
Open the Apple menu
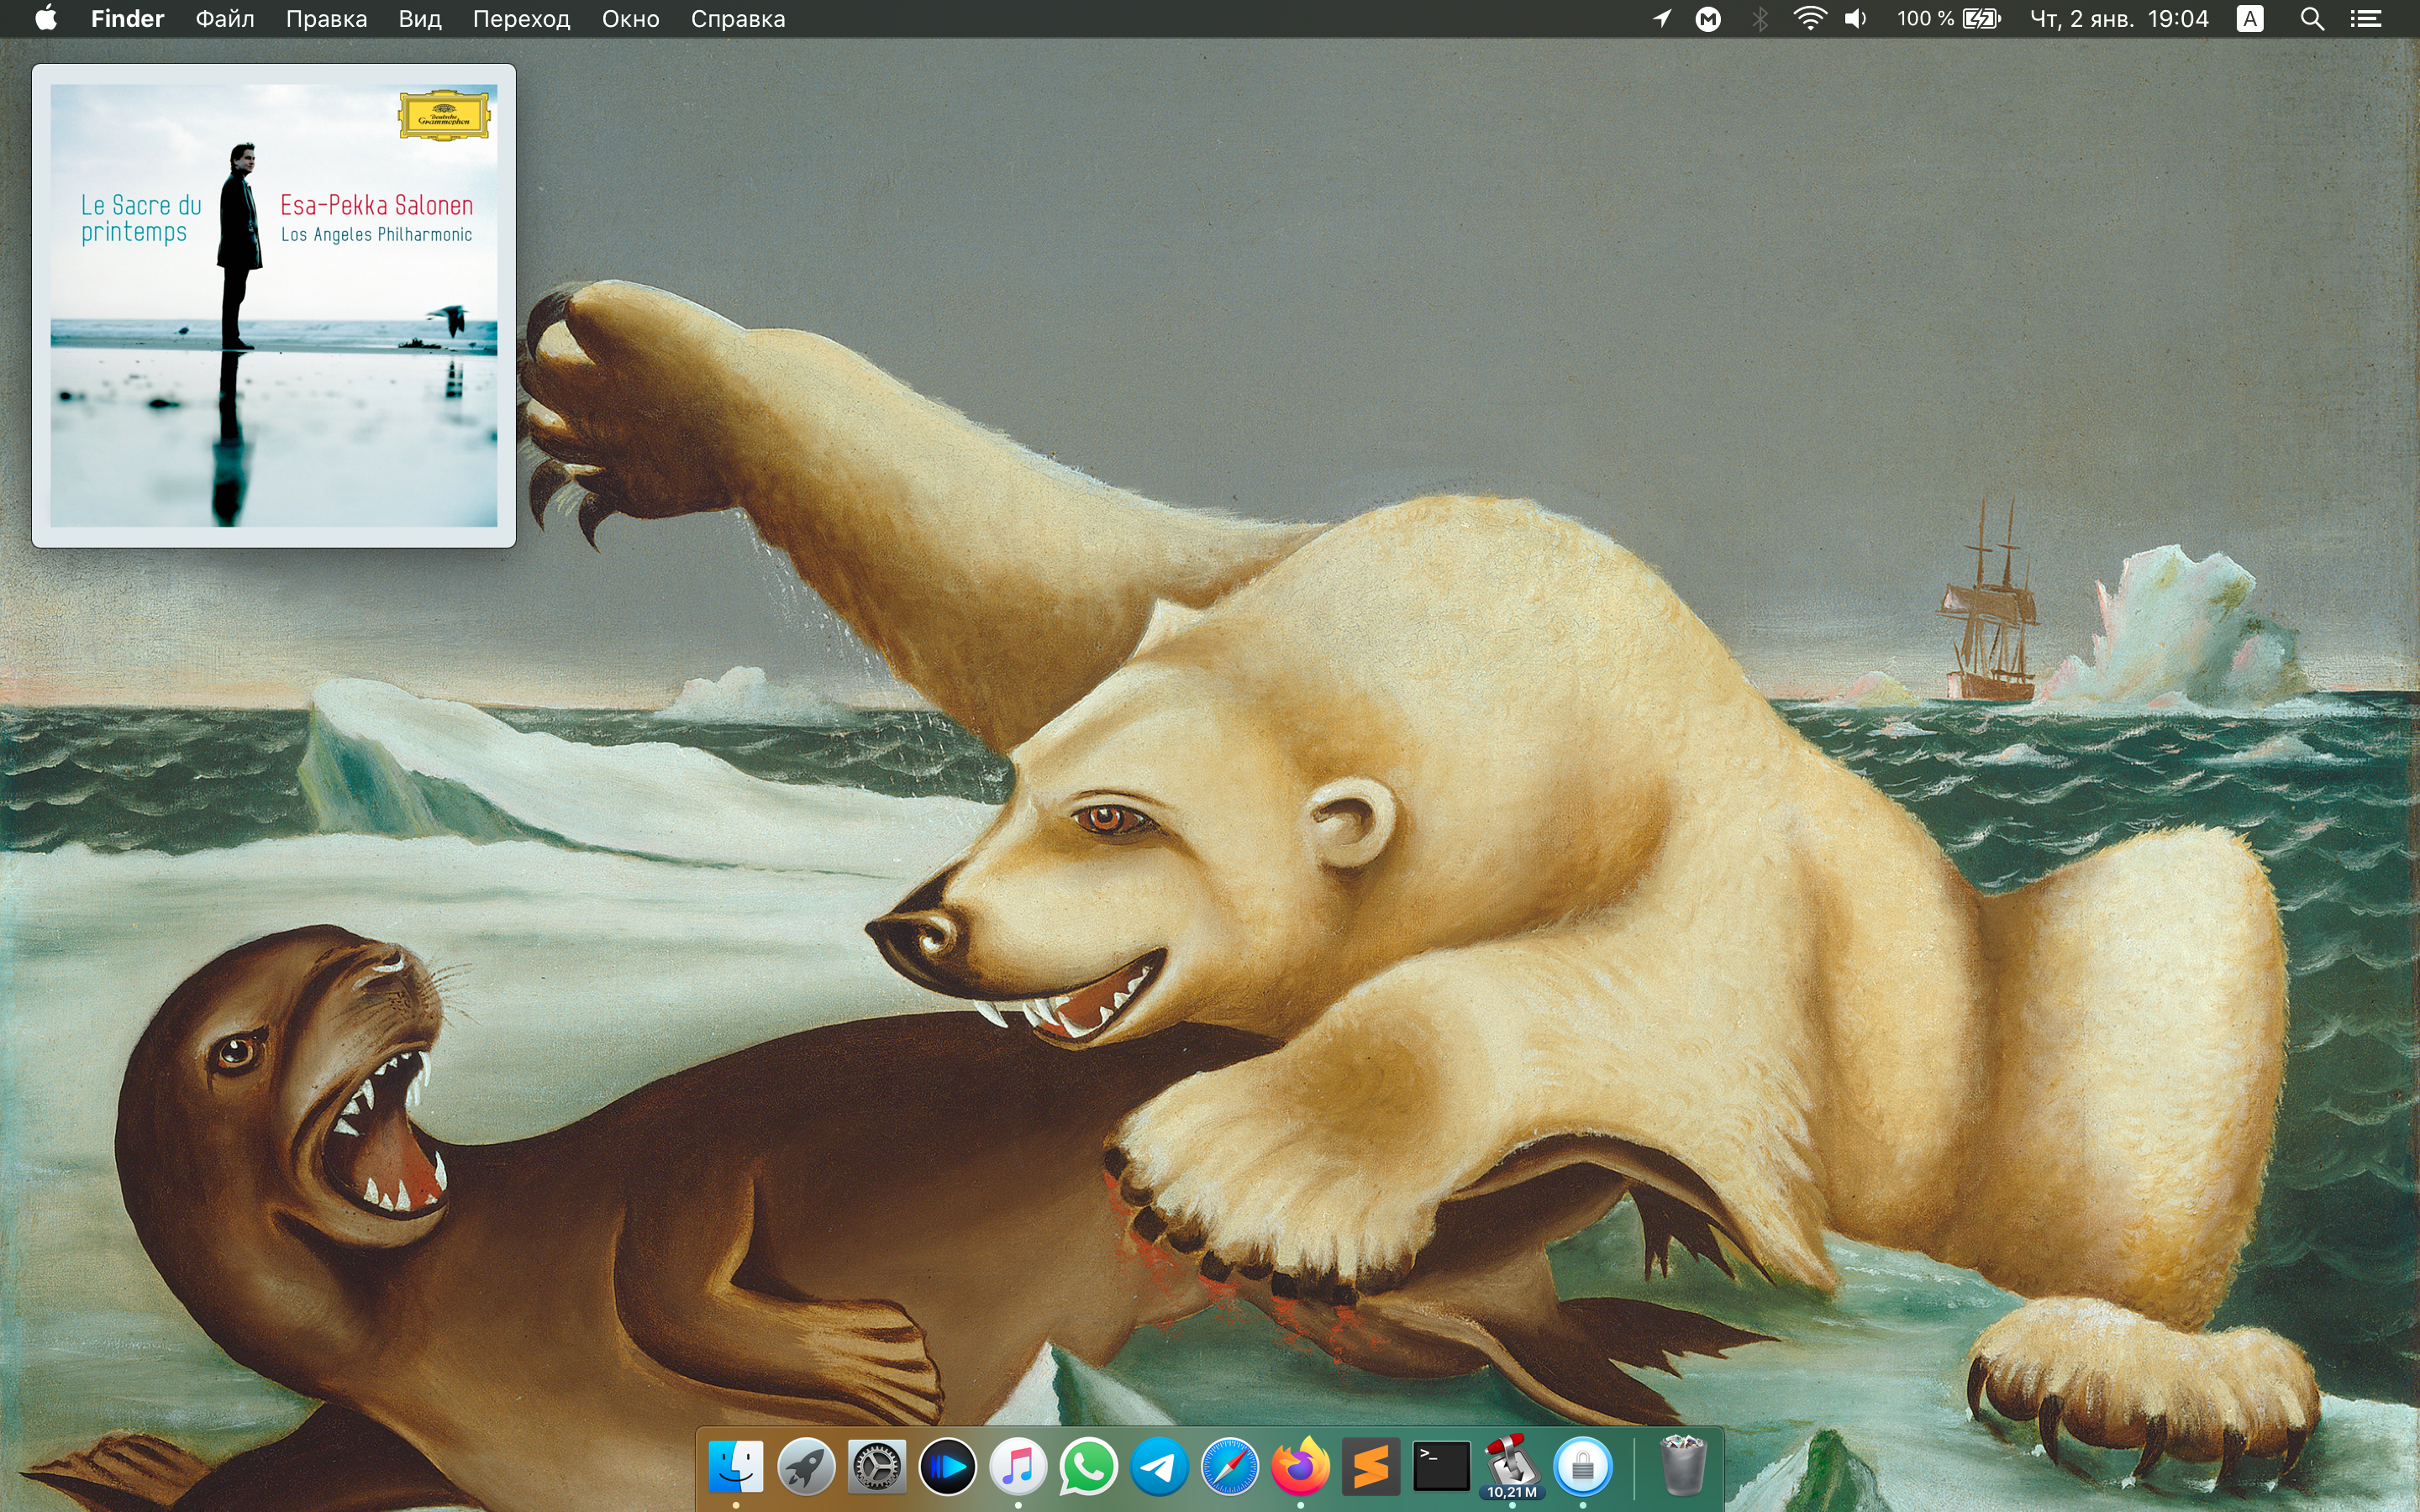46,18
